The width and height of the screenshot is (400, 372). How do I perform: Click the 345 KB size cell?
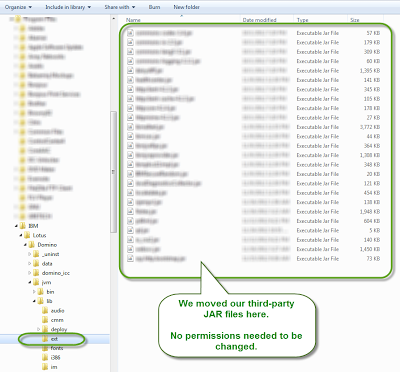coord(372,89)
